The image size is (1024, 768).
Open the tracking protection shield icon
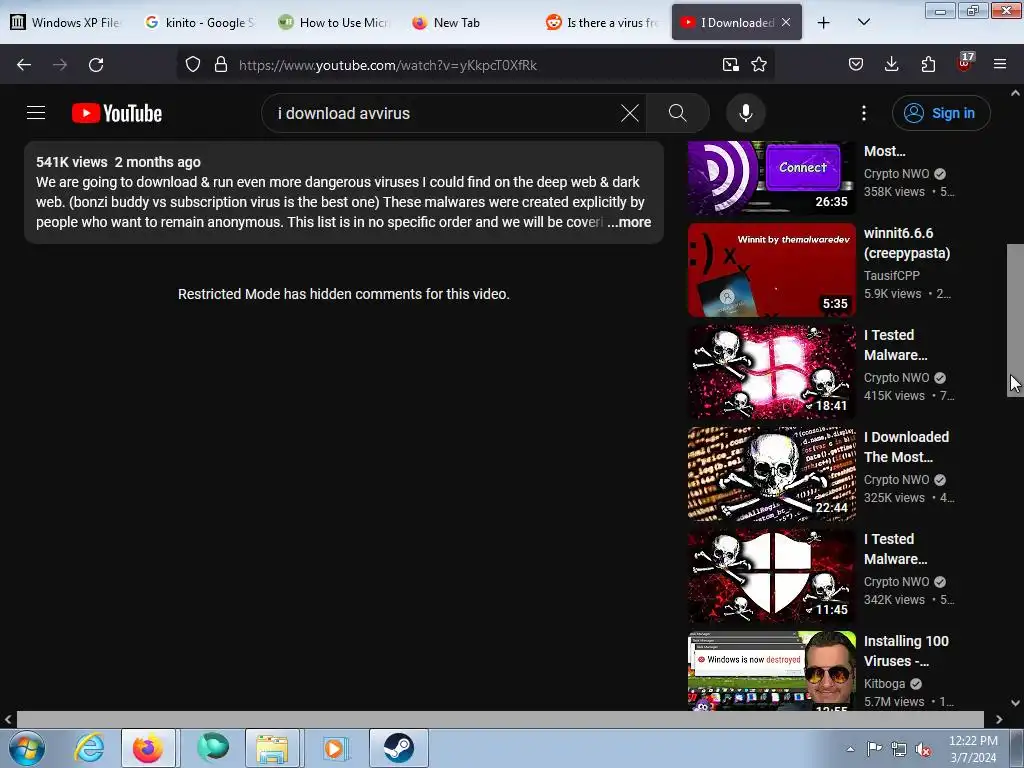[x=193, y=65]
